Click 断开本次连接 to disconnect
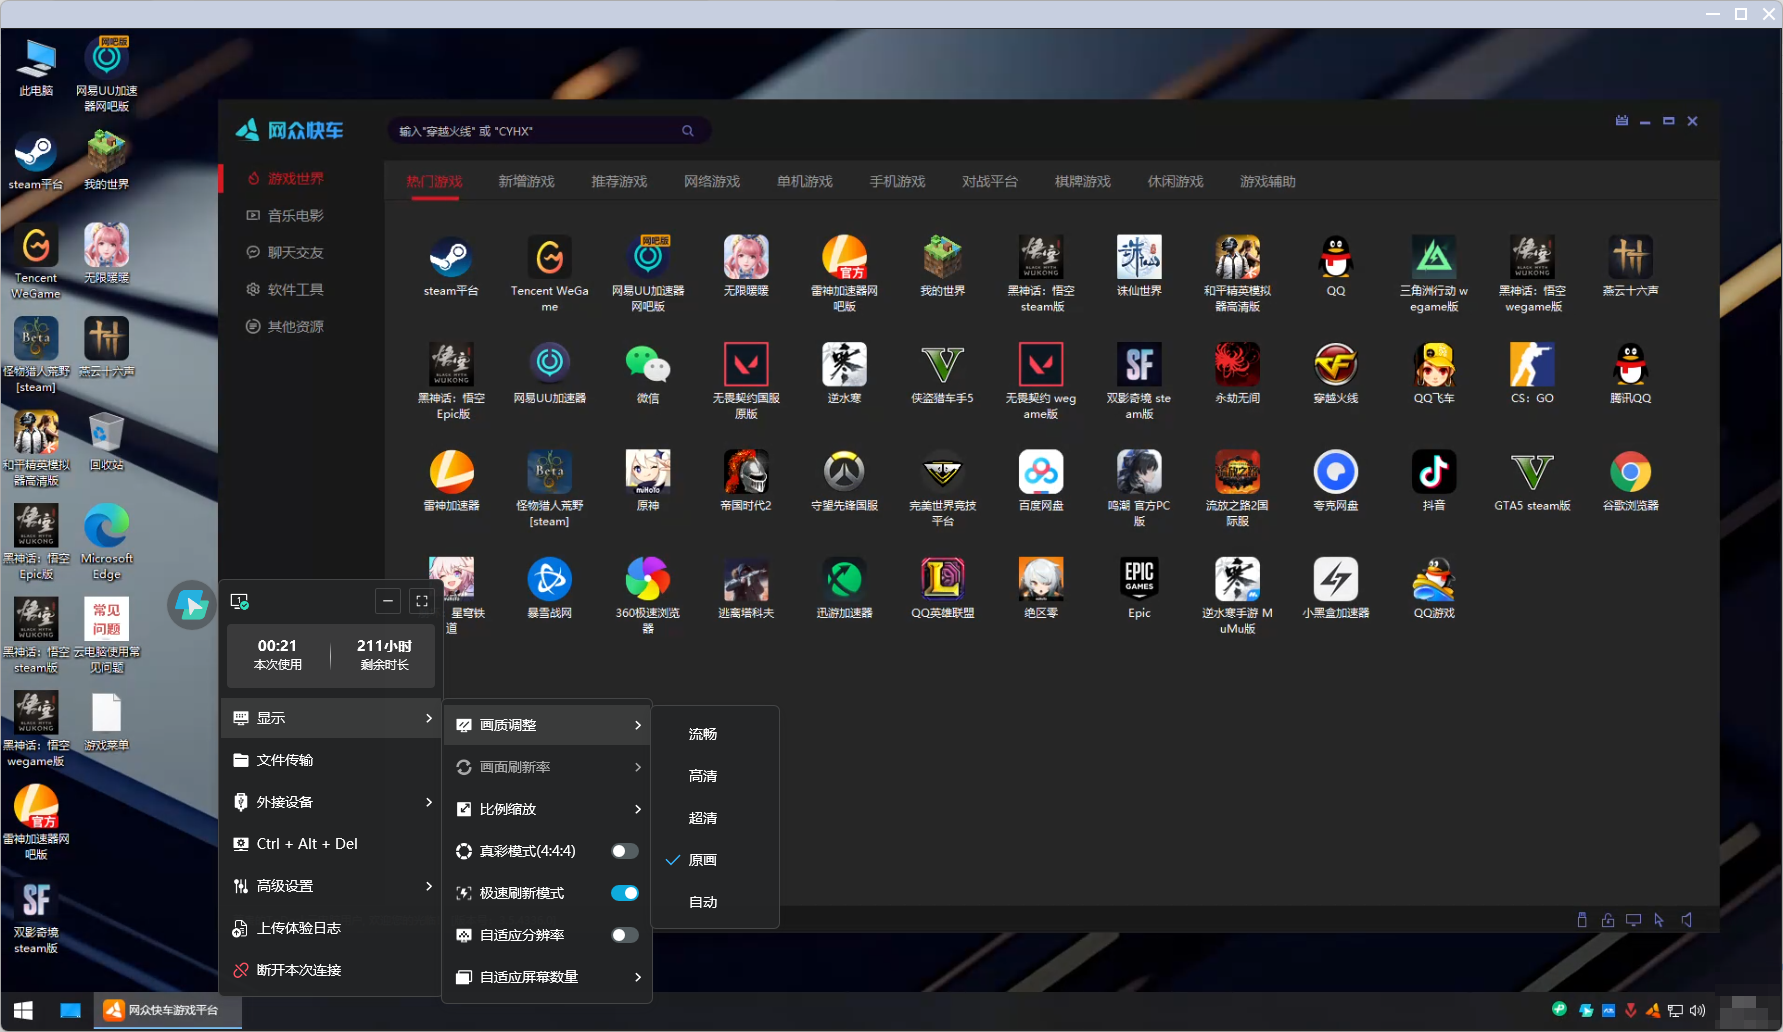 [x=331, y=970]
